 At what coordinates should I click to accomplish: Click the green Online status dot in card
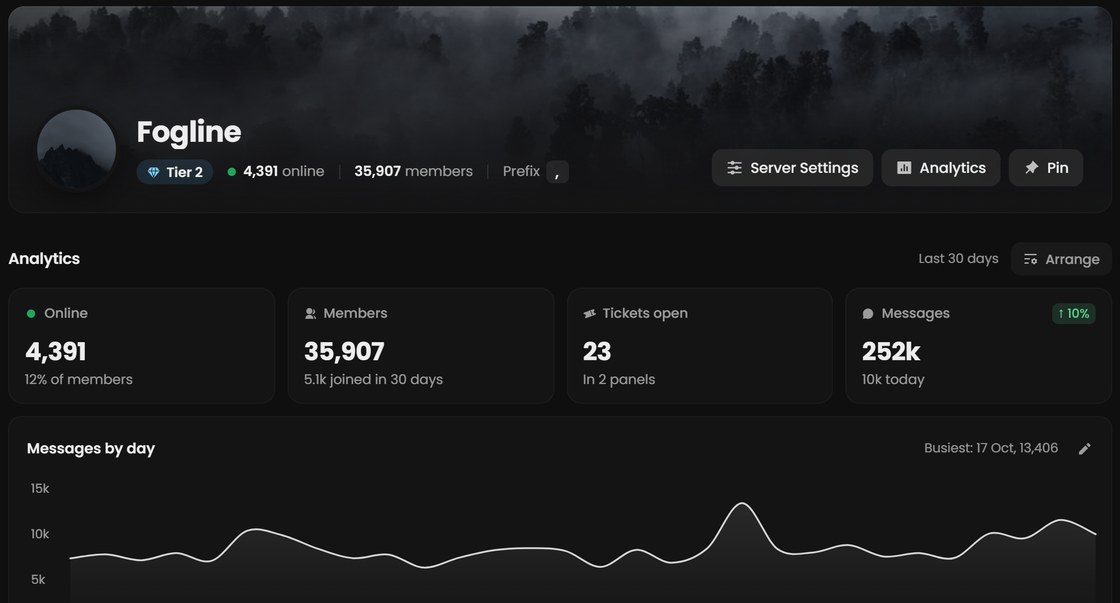click(x=31, y=314)
